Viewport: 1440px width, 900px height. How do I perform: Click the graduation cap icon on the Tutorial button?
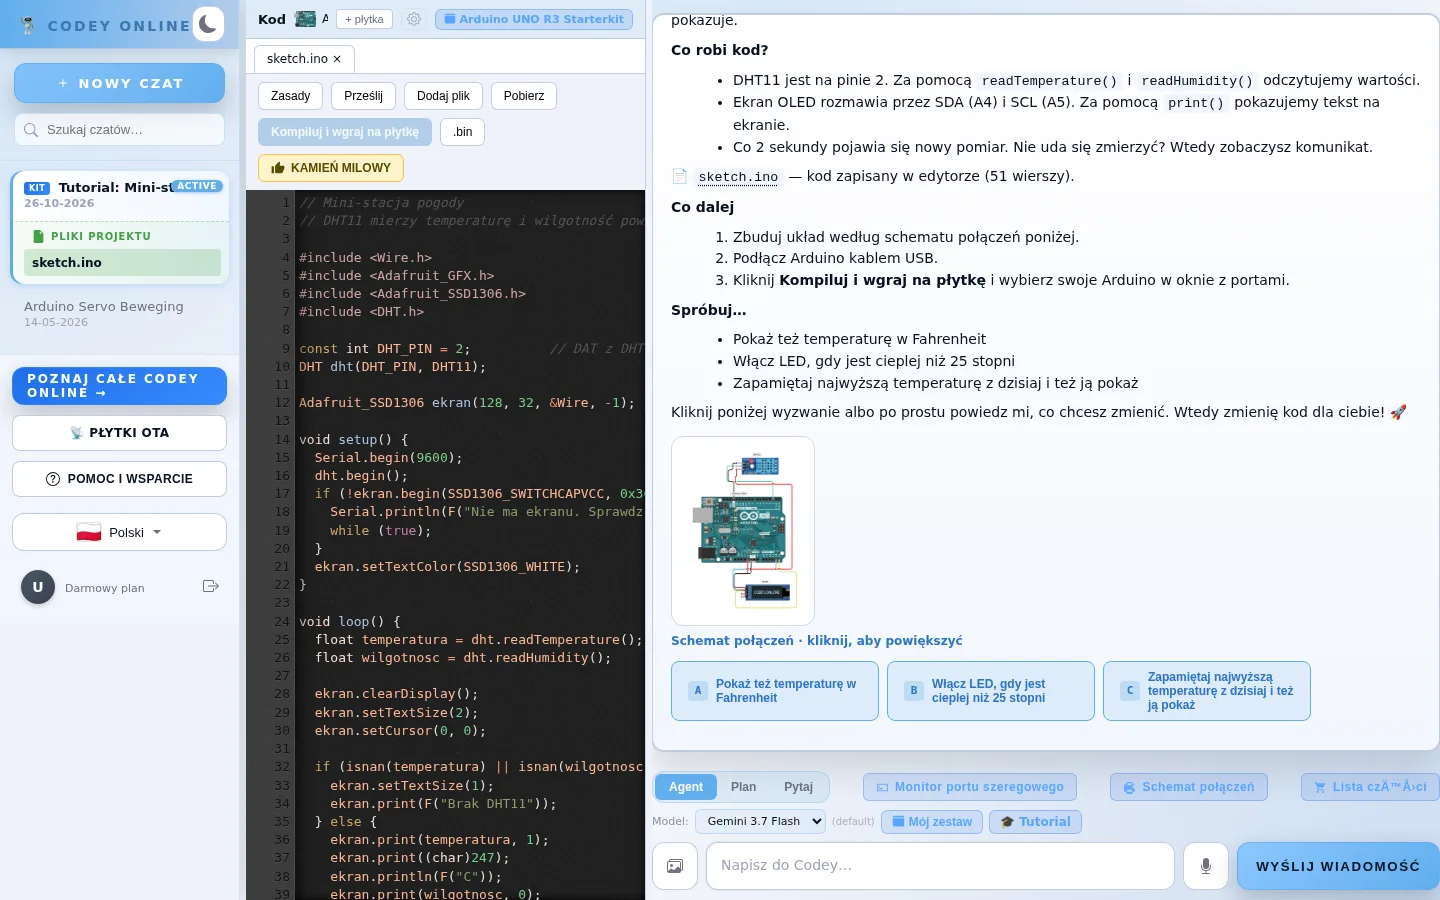tap(1007, 822)
